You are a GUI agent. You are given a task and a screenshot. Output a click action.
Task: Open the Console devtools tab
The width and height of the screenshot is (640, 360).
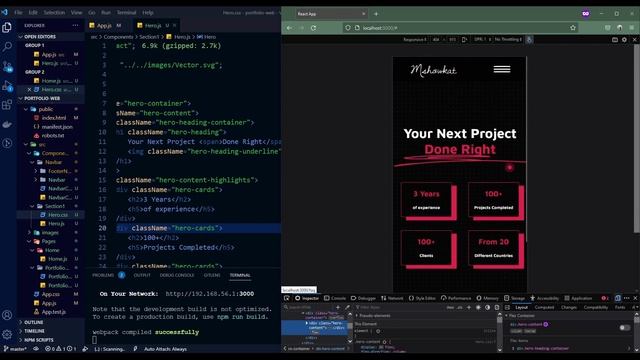pos(335,298)
